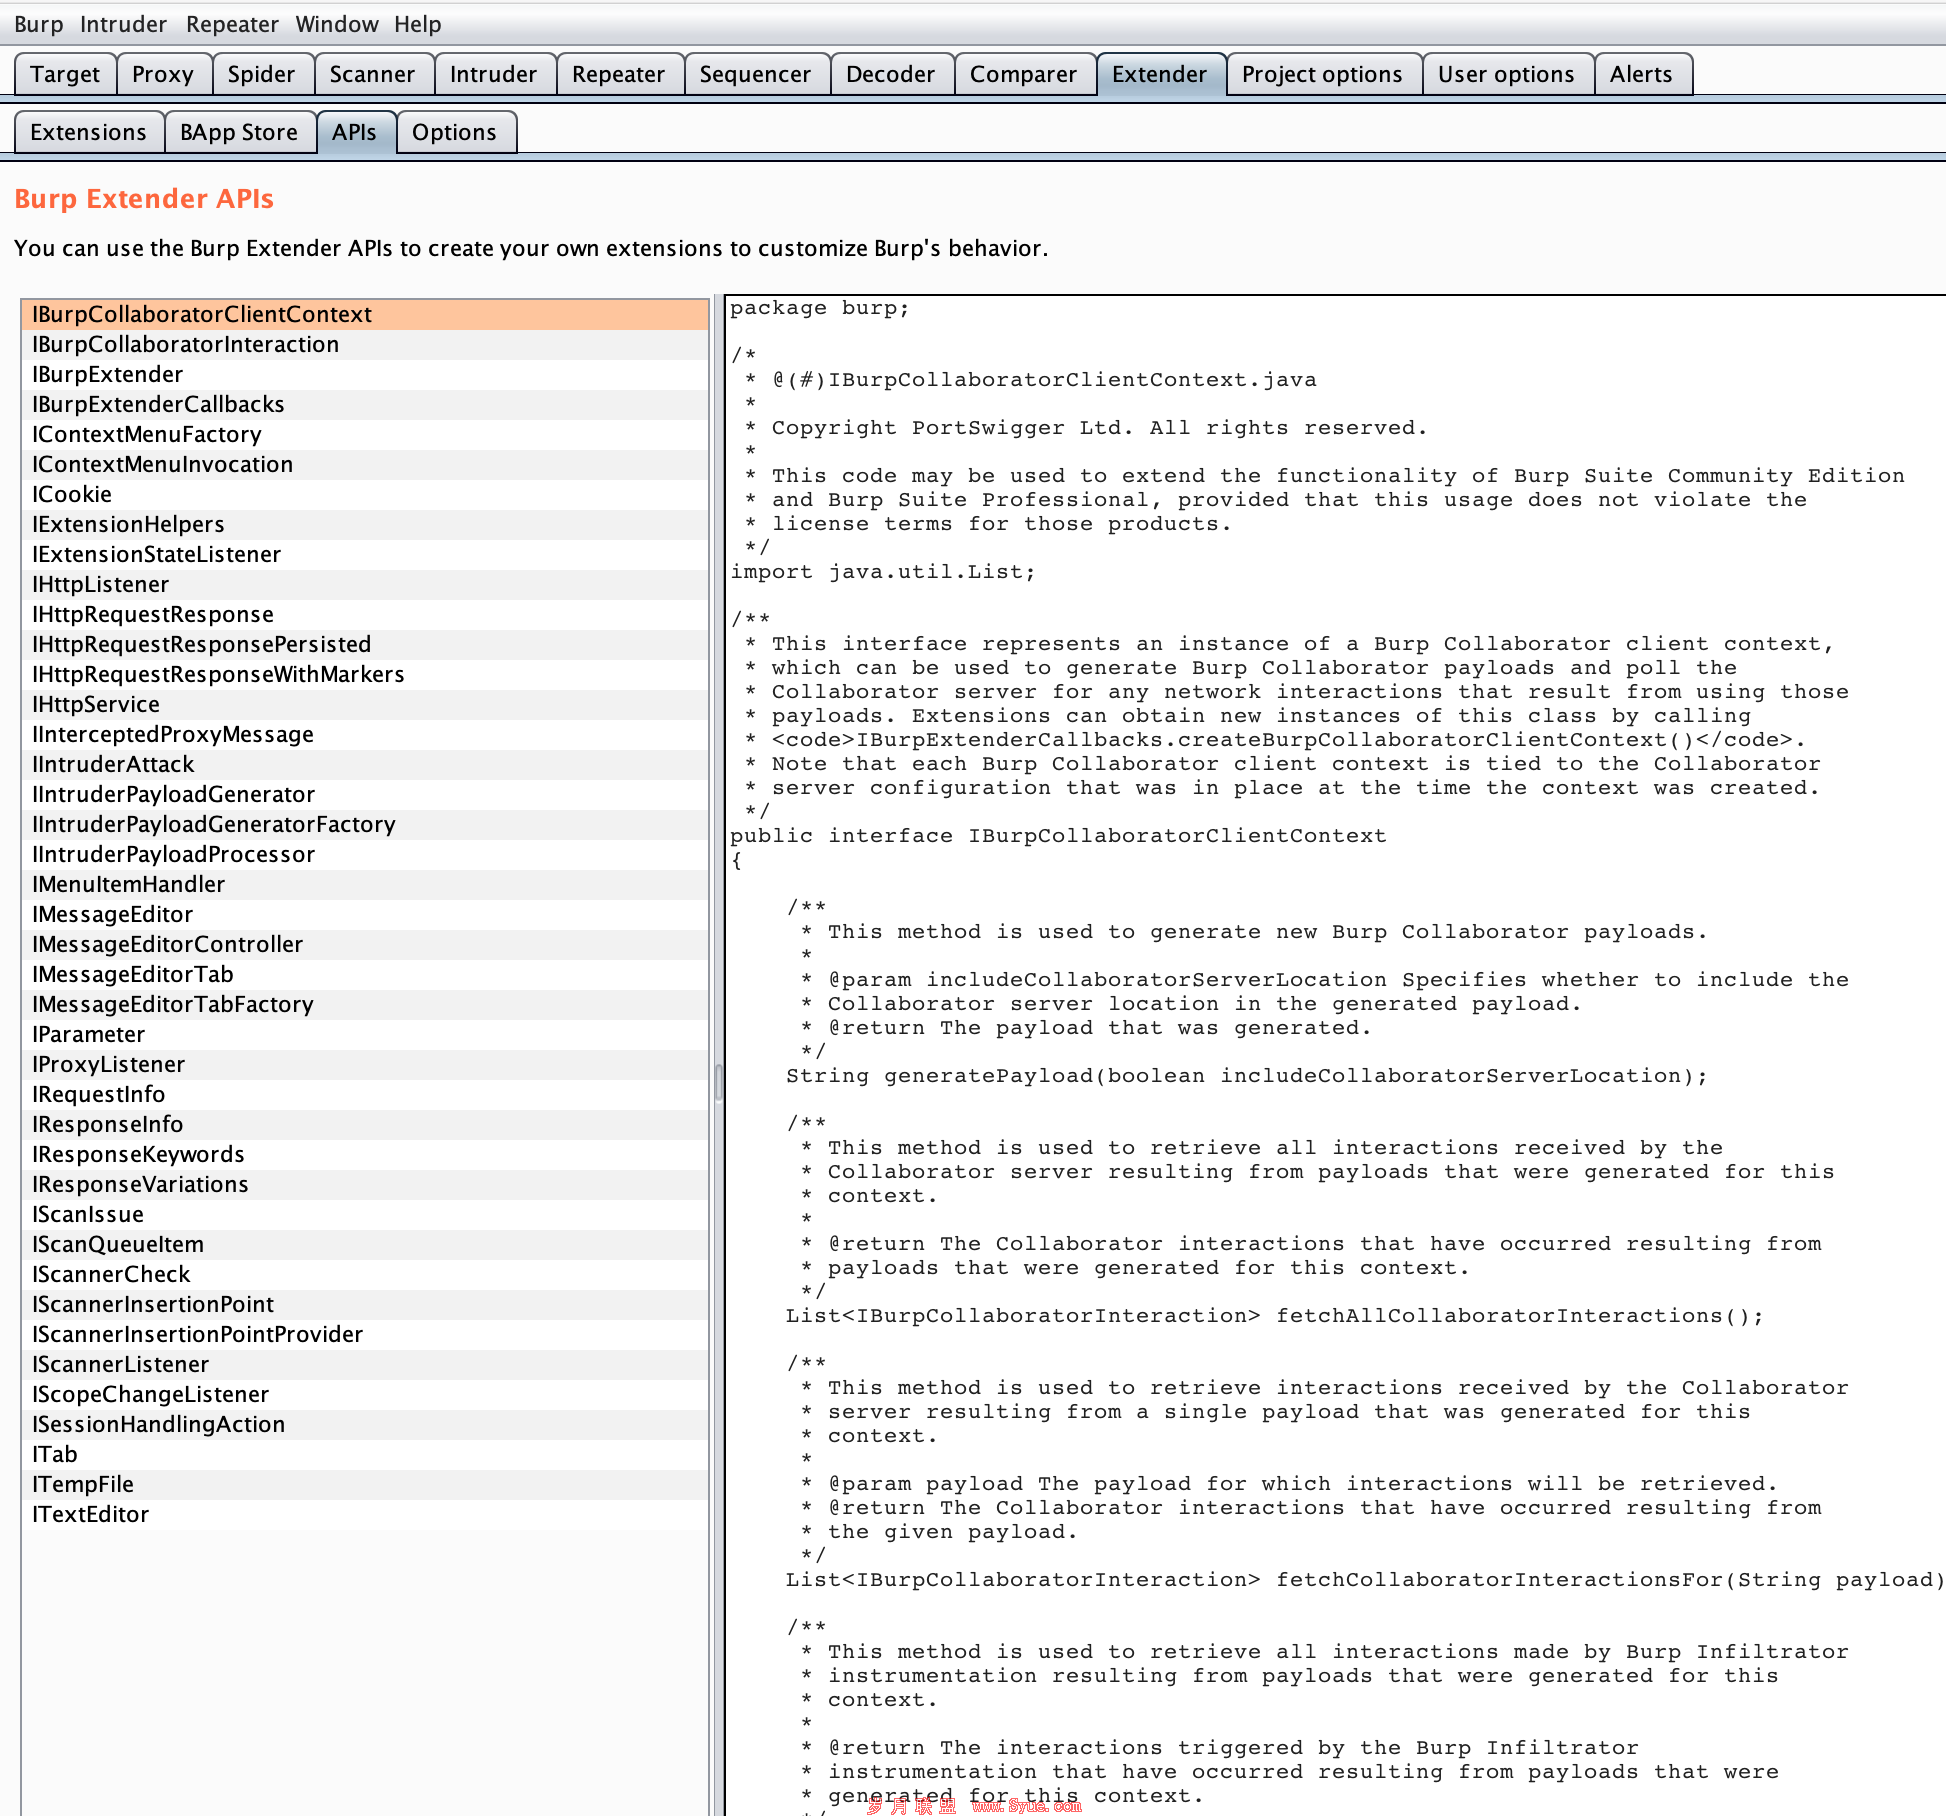
Task: Switch to the Decoder tab
Action: click(x=890, y=74)
